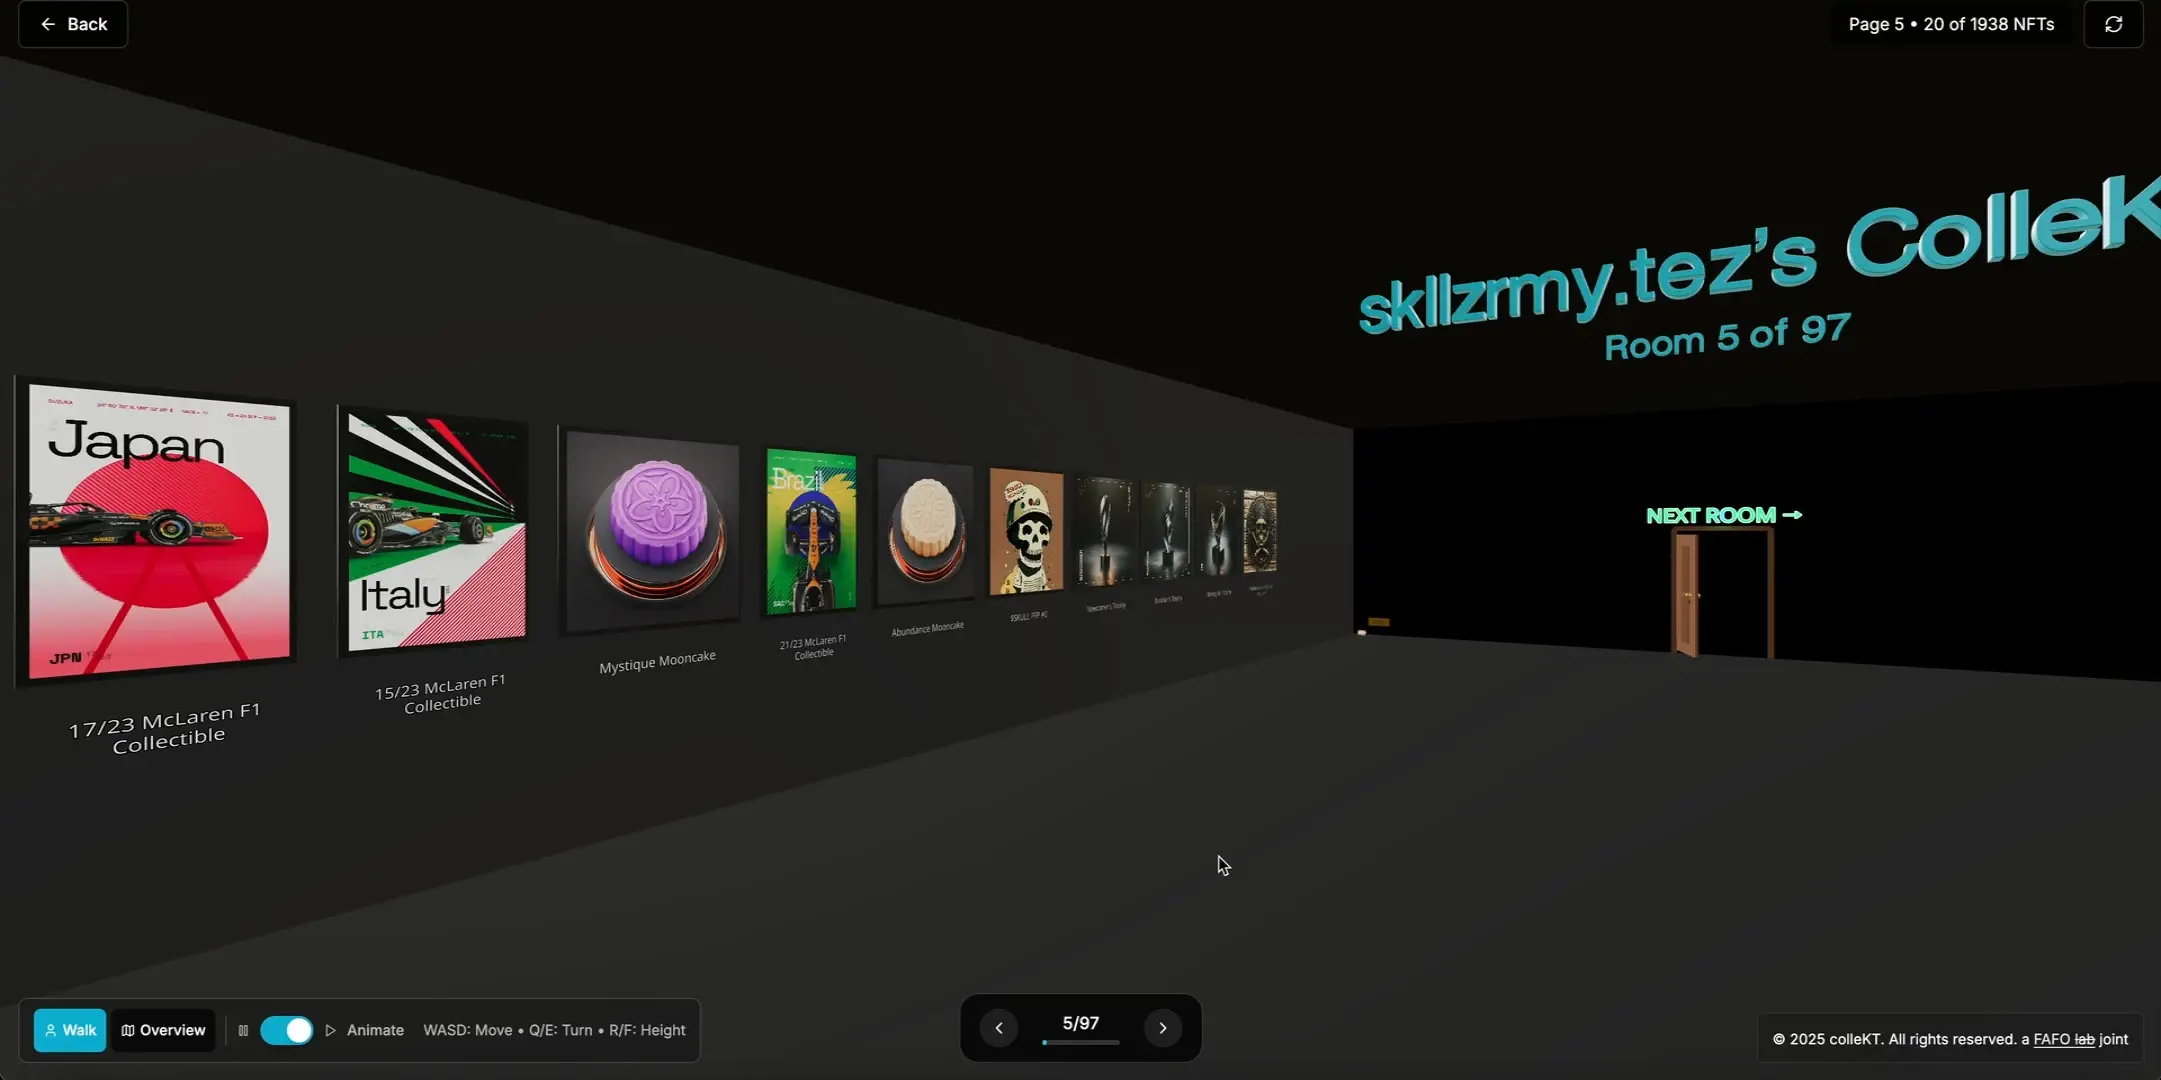Go back using the Back button
The width and height of the screenshot is (2161, 1080).
[x=73, y=24]
